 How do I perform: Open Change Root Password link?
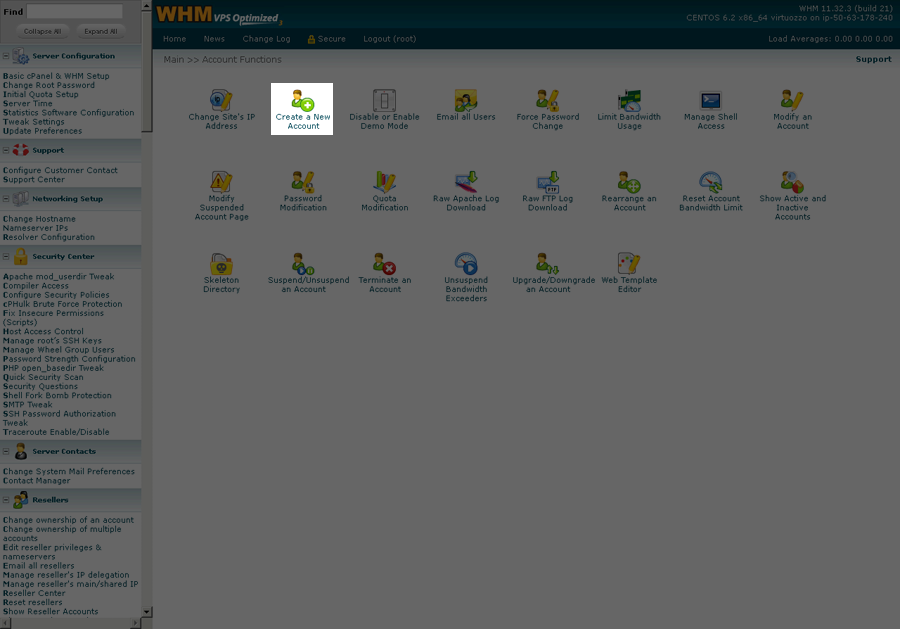pos(49,85)
